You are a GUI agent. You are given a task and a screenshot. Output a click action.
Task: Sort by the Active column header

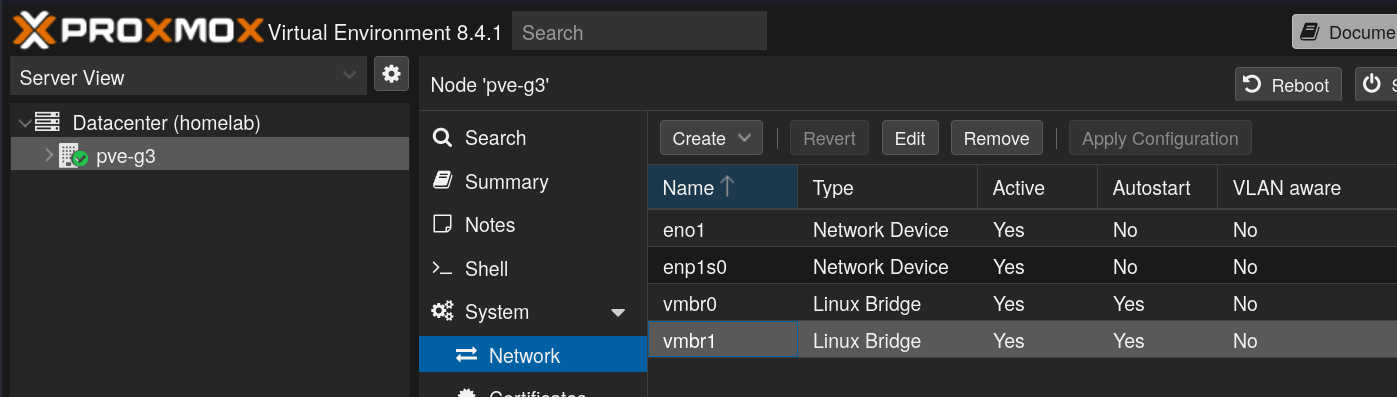point(1037,187)
